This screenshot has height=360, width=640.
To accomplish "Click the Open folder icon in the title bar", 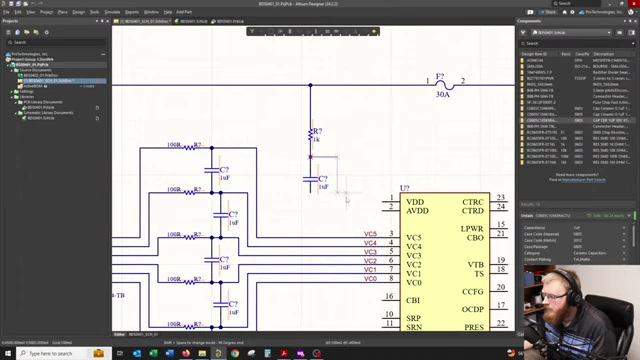I will tap(25, 4).
